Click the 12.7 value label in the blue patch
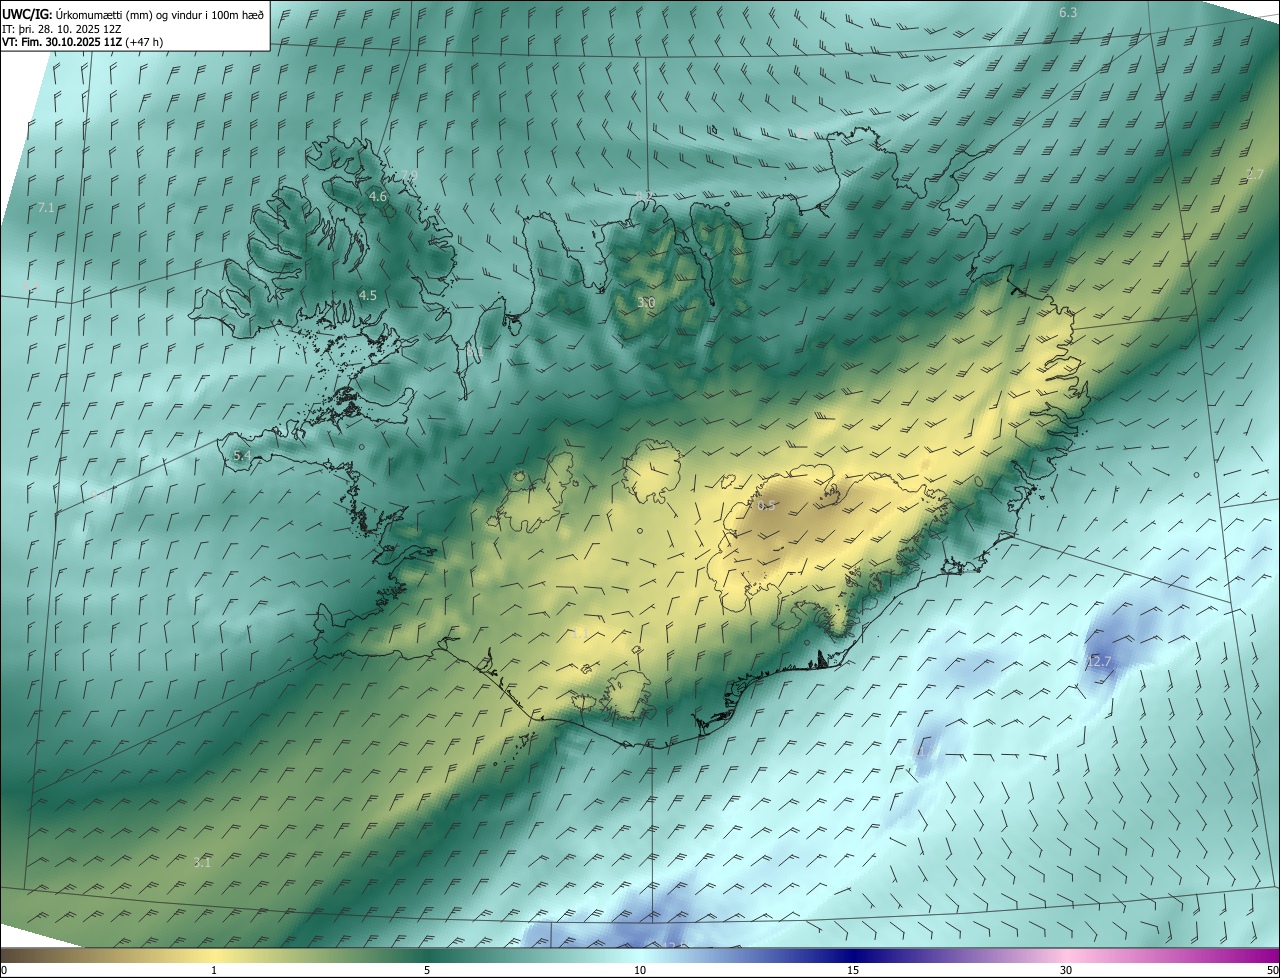The height and width of the screenshot is (978, 1280). (x=1099, y=662)
